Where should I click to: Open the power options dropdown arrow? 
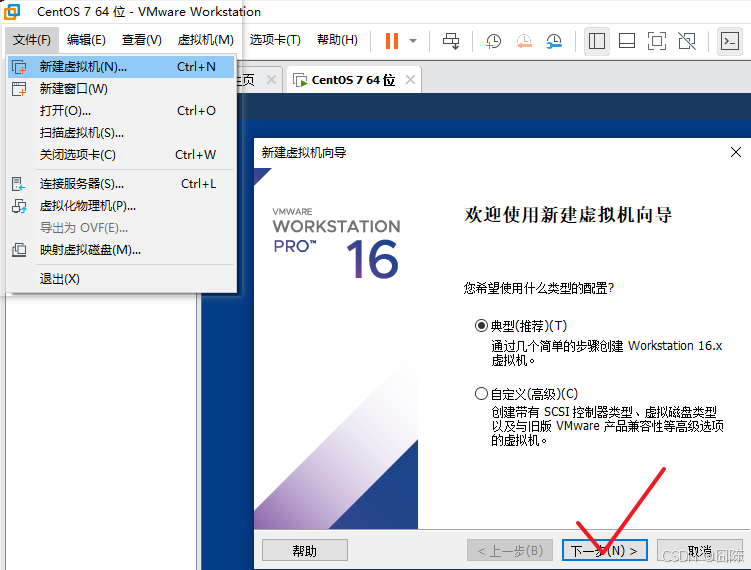tap(413, 41)
